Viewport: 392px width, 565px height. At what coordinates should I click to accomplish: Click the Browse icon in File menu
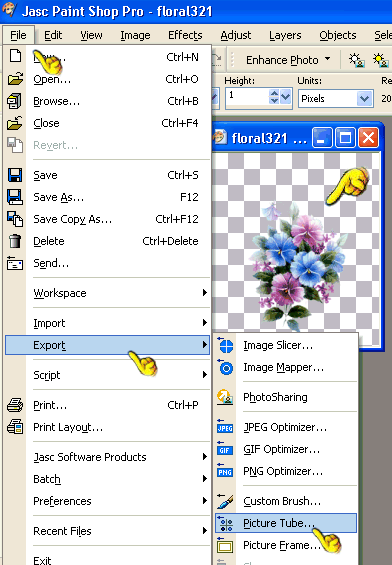pyautogui.click(x=14, y=101)
